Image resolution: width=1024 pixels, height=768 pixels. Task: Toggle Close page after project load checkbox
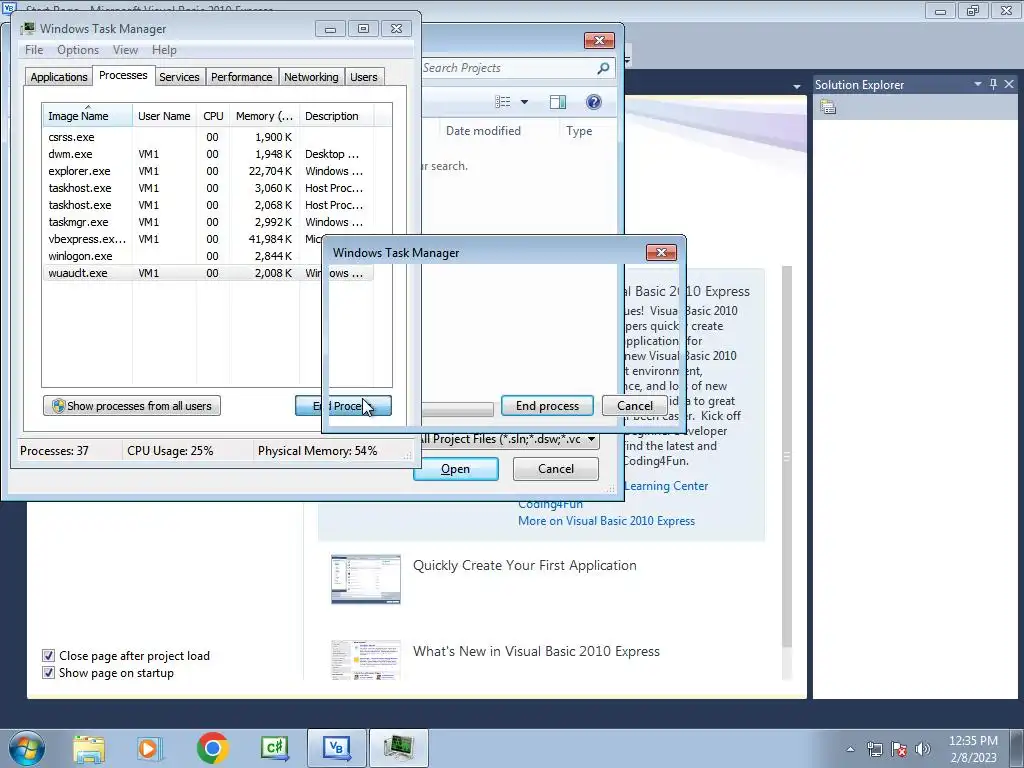48,655
